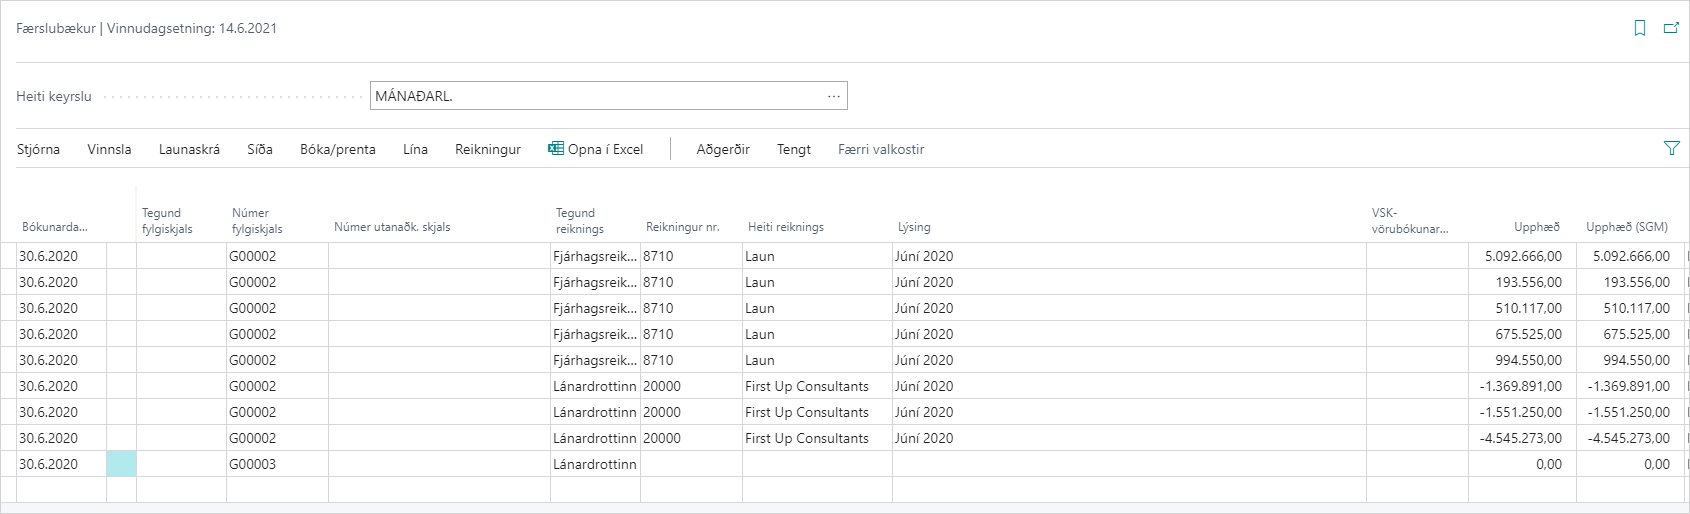Click the bookmark icon at top right

coord(1640,29)
